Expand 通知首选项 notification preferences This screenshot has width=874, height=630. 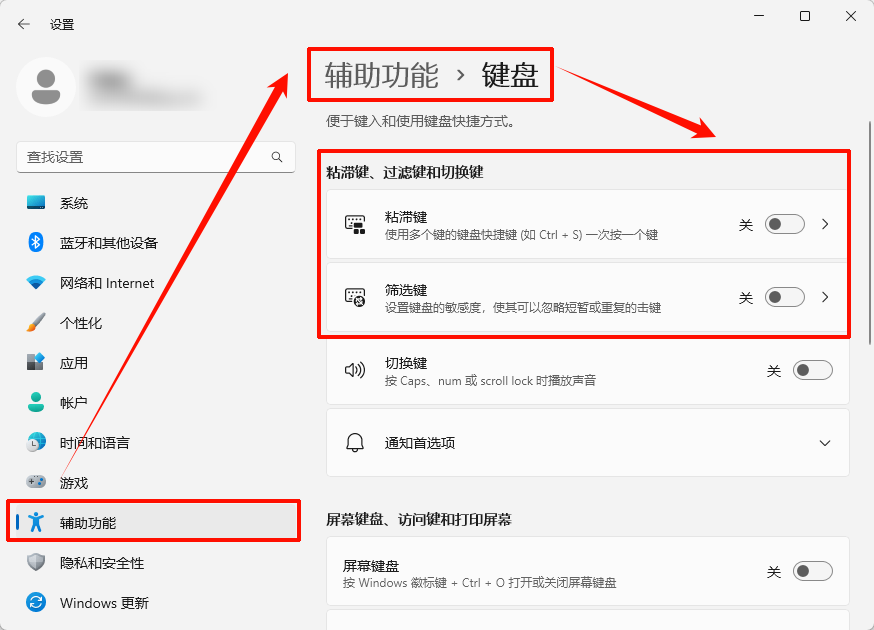click(x=825, y=443)
